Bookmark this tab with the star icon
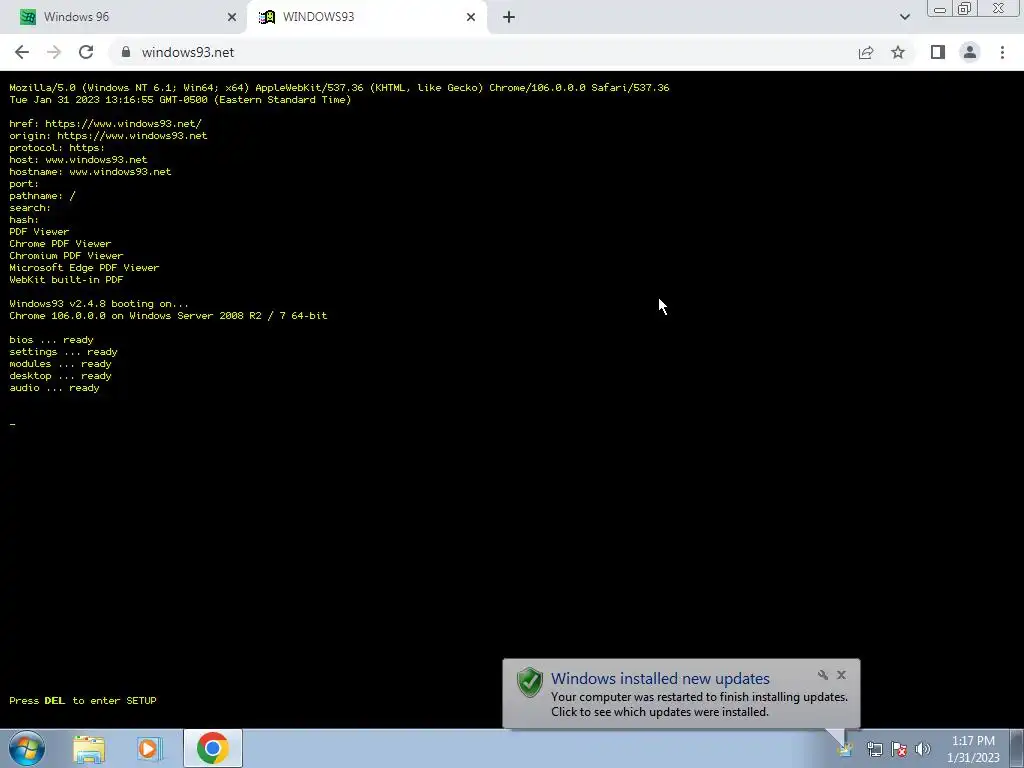 pos(898,52)
